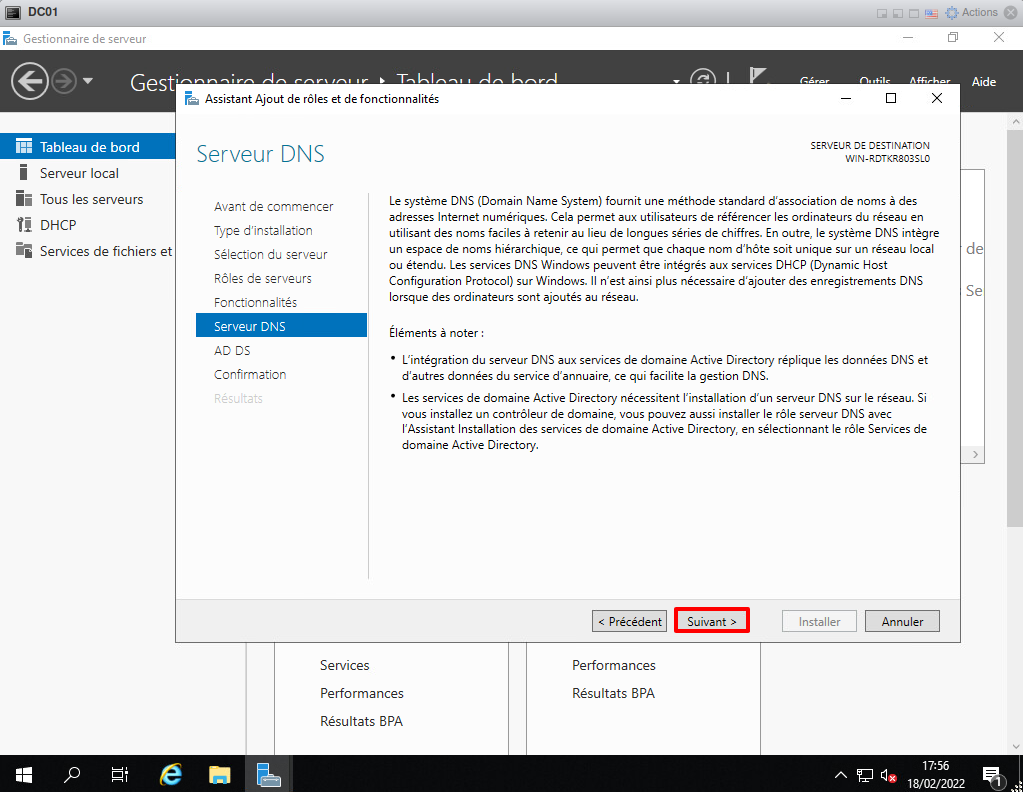Click the back navigation arrow in Server Manager

tap(30, 81)
